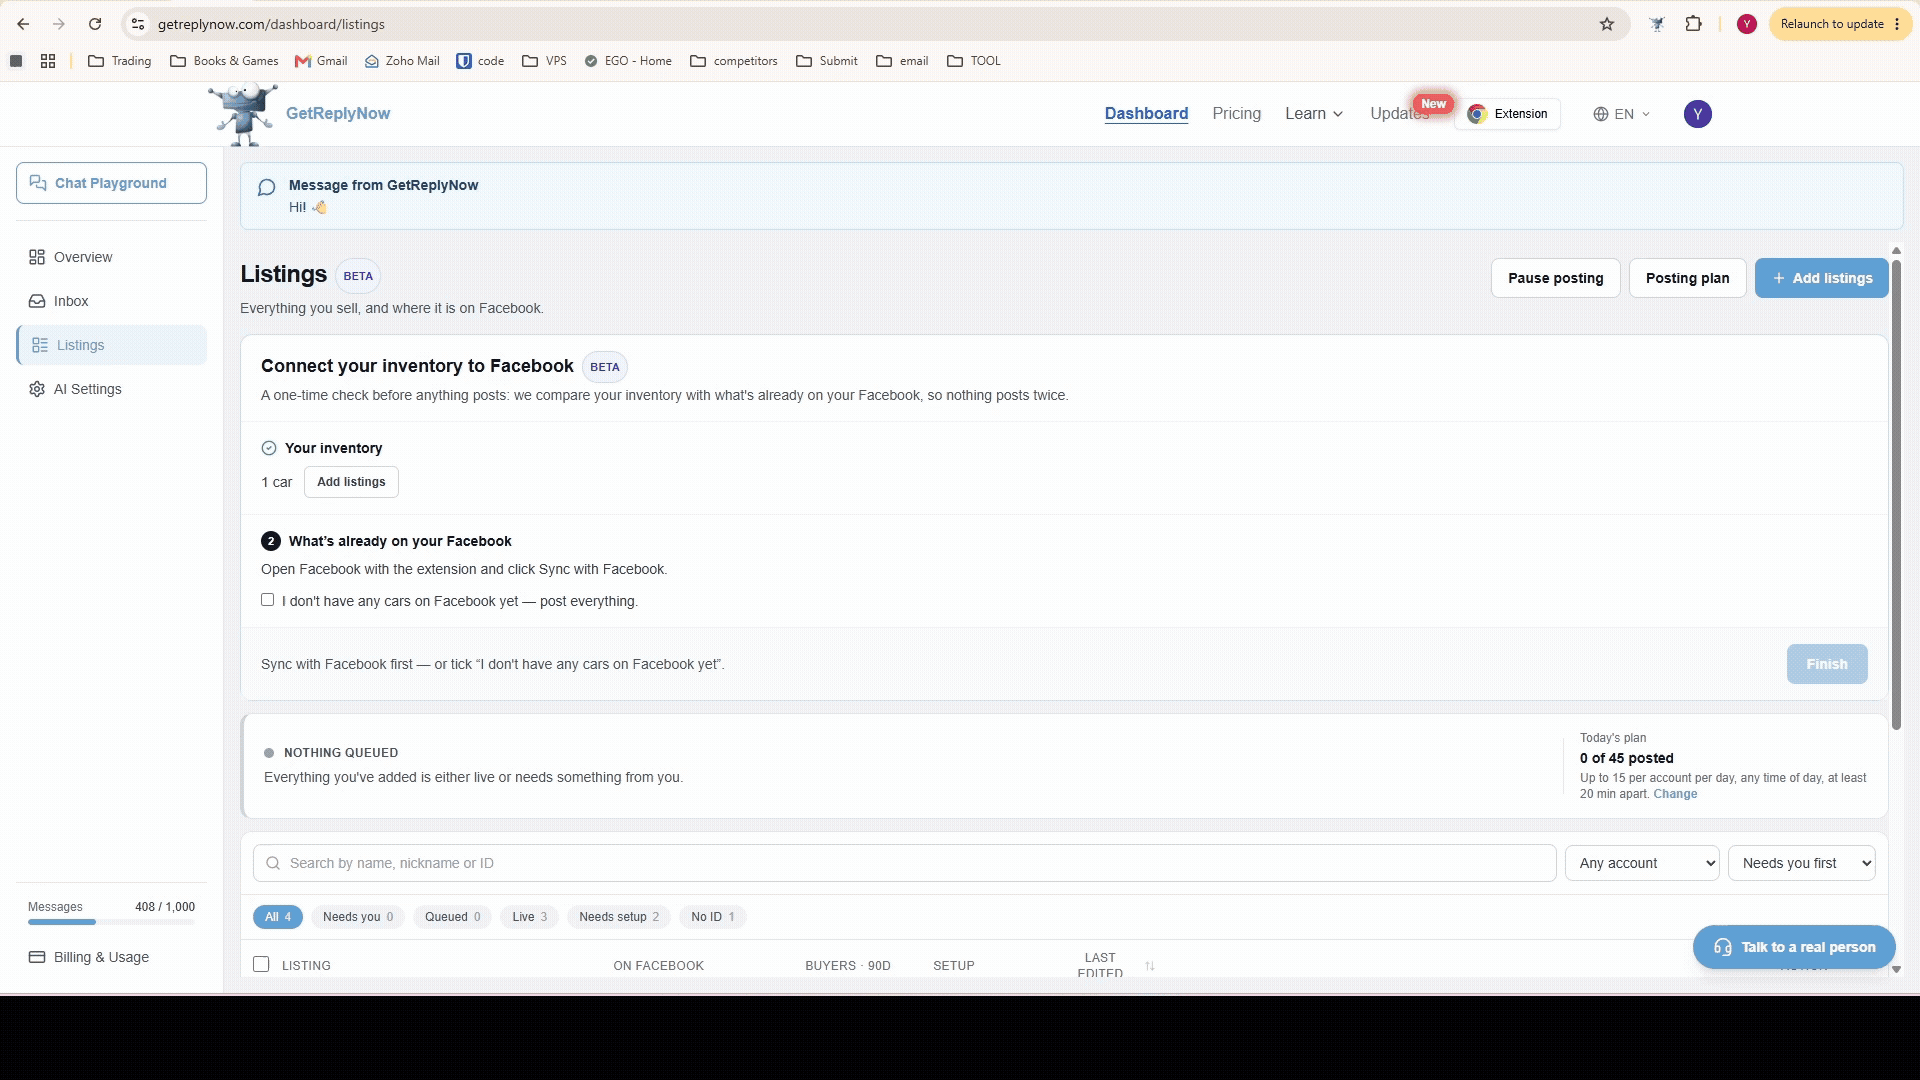Open AI Settings in the sidebar
The height and width of the screenshot is (1080, 1920).
click(111, 389)
